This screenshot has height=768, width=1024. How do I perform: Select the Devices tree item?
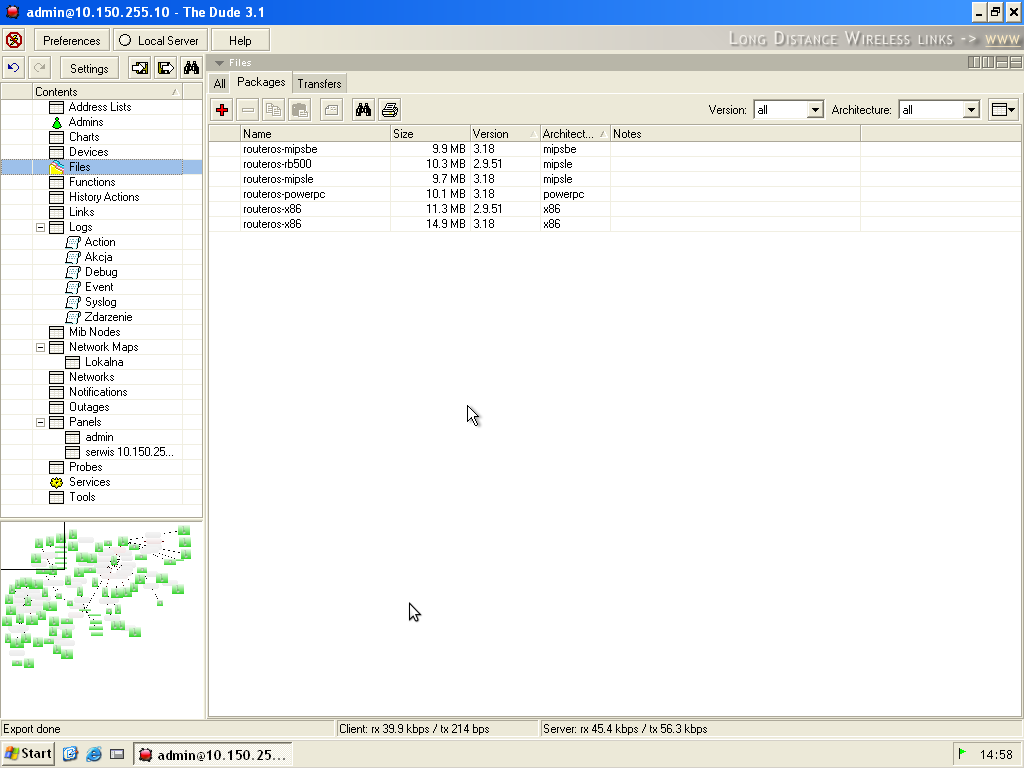point(79,152)
